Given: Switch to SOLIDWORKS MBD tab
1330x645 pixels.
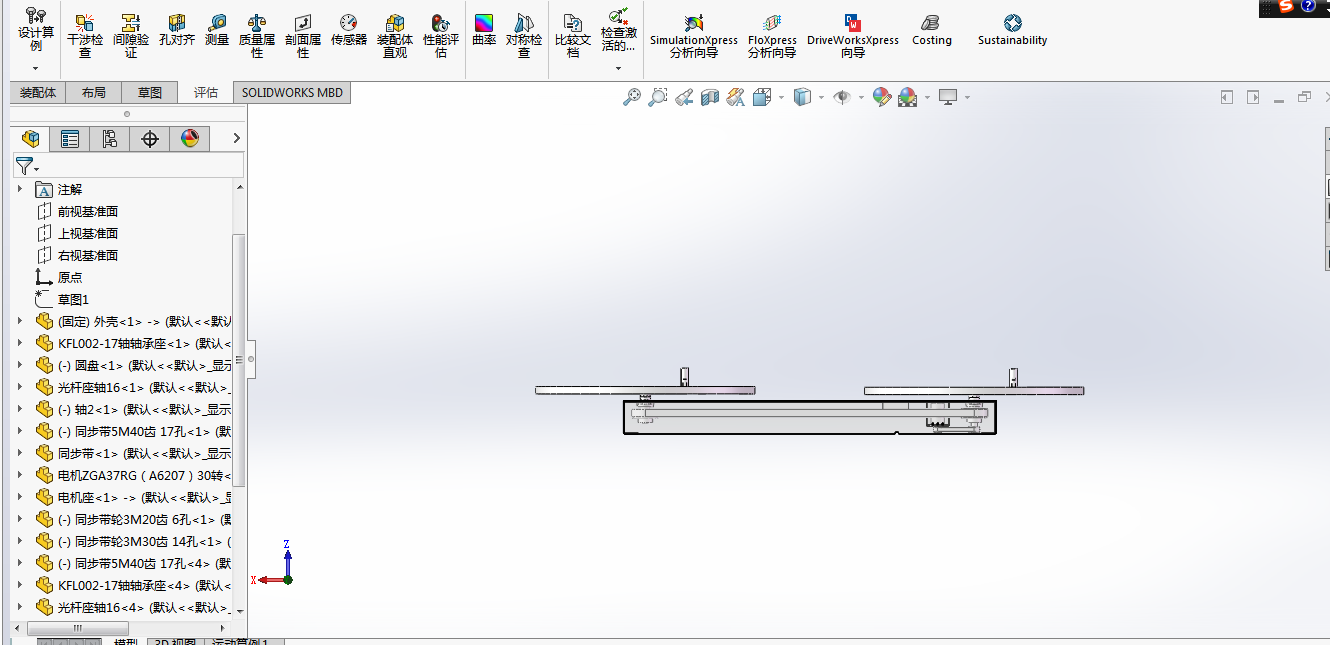Looking at the screenshot, I should (x=292, y=92).
